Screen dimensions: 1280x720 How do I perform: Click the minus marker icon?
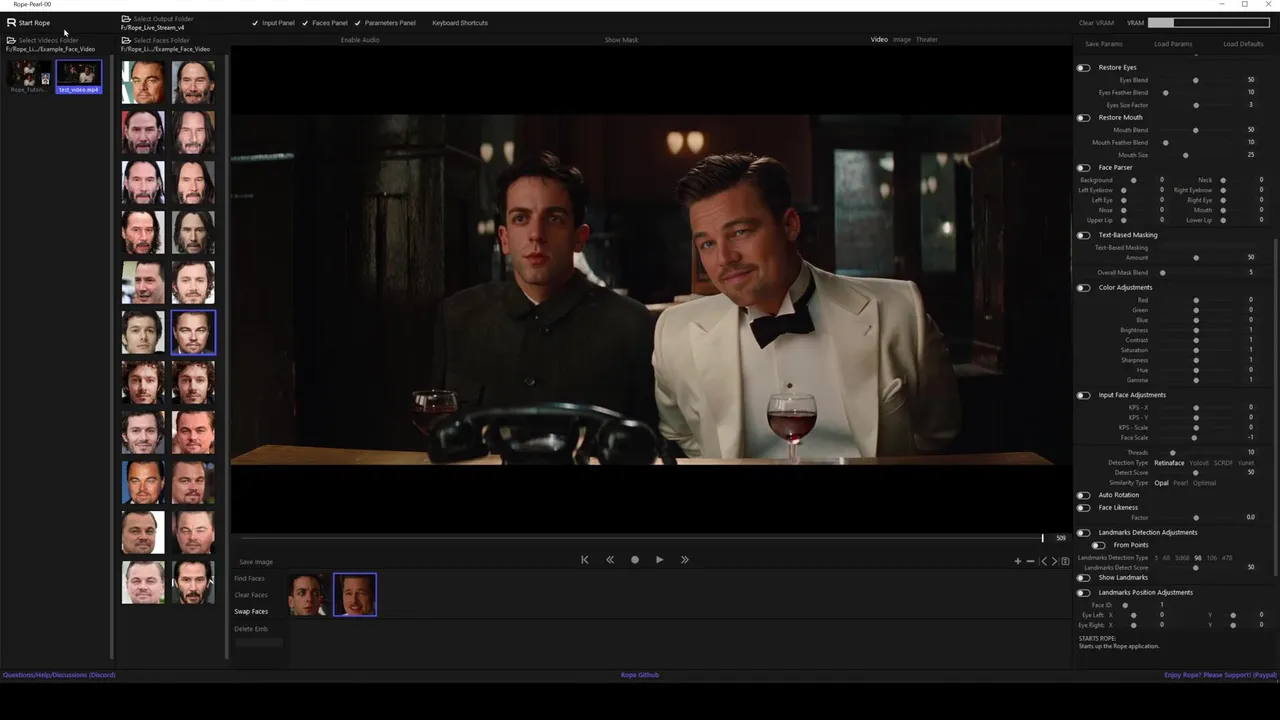(1030, 561)
